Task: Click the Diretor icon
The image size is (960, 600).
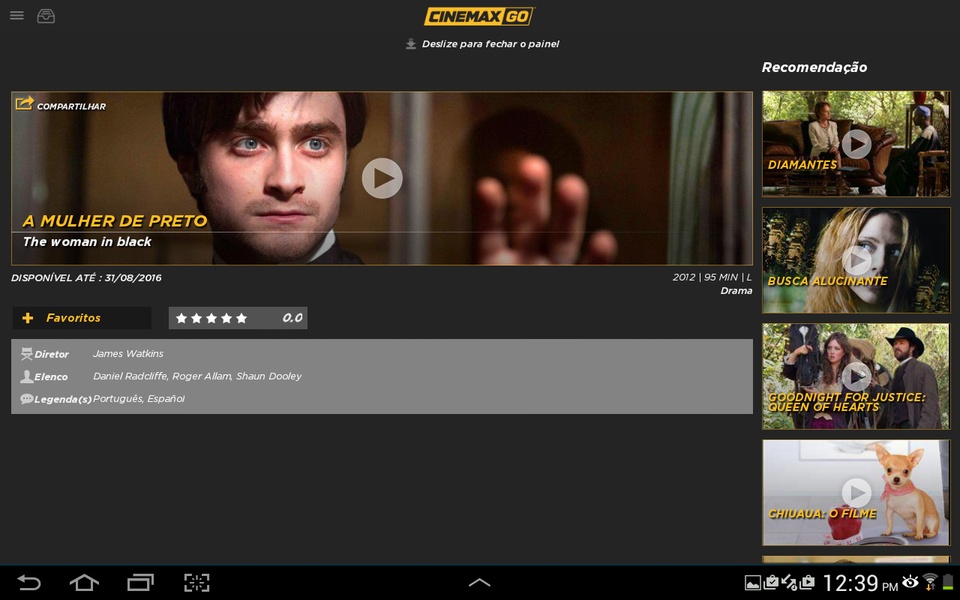Action: (26, 354)
